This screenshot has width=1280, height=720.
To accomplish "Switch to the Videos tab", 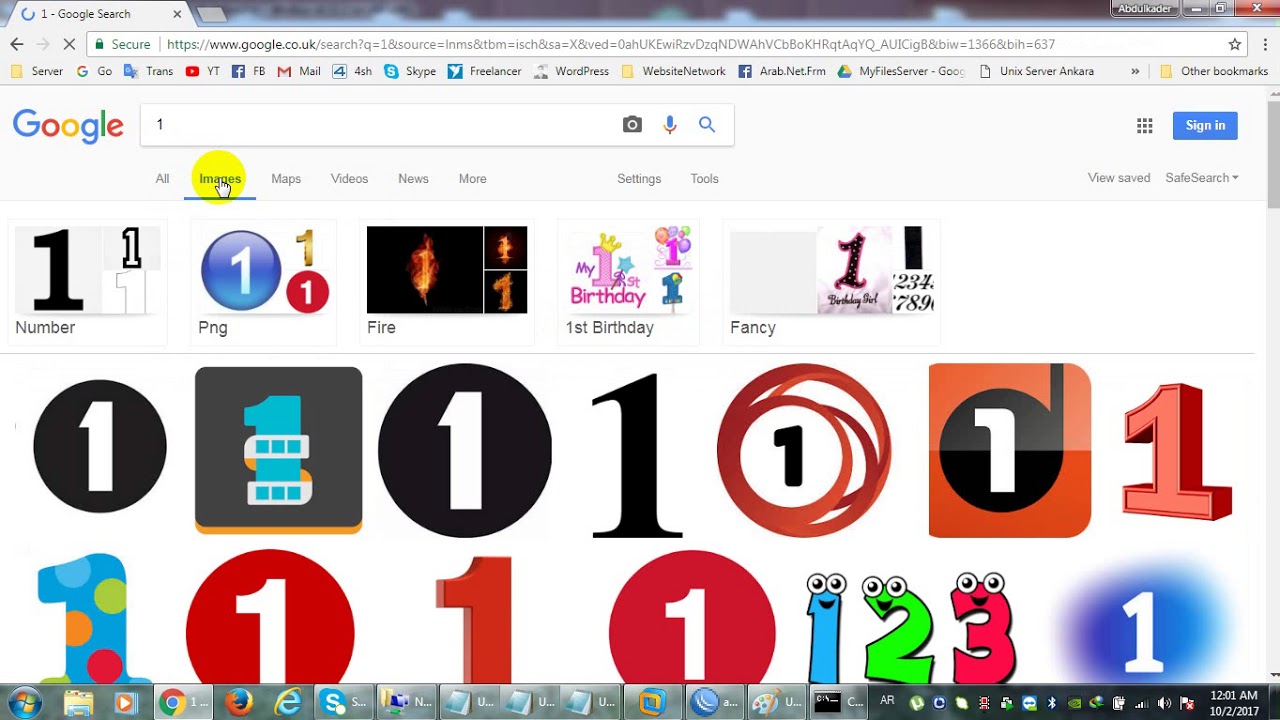I will (x=349, y=179).
